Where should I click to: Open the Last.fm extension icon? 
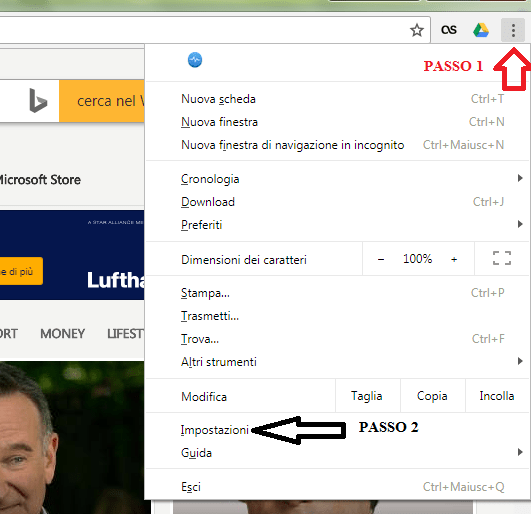click(449, 30)
